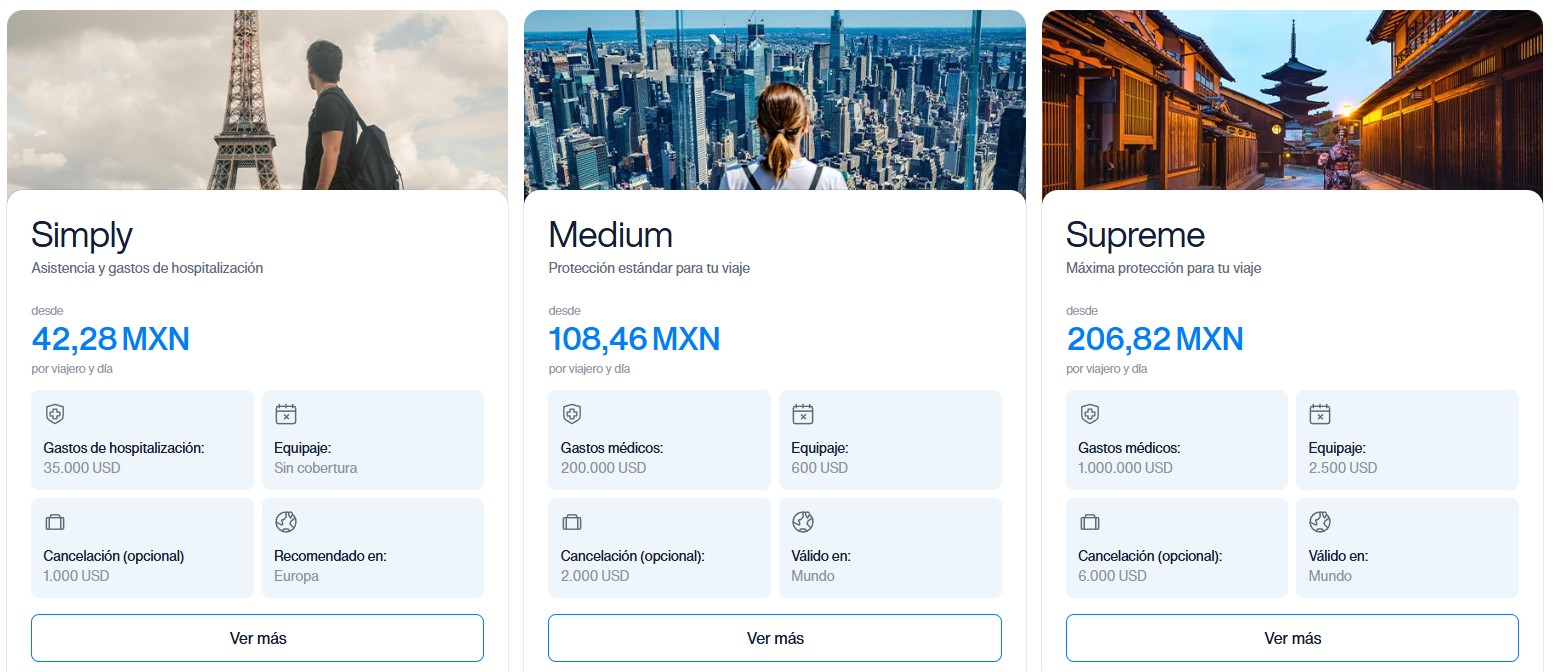
Task: Click the globe icon in Medium plan
Action: point(803,522)
